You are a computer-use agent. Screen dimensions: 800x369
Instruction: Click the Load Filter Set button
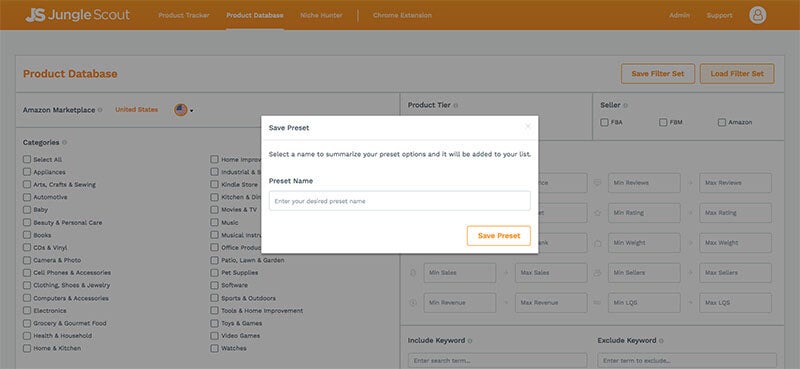[x=737, y=73]
